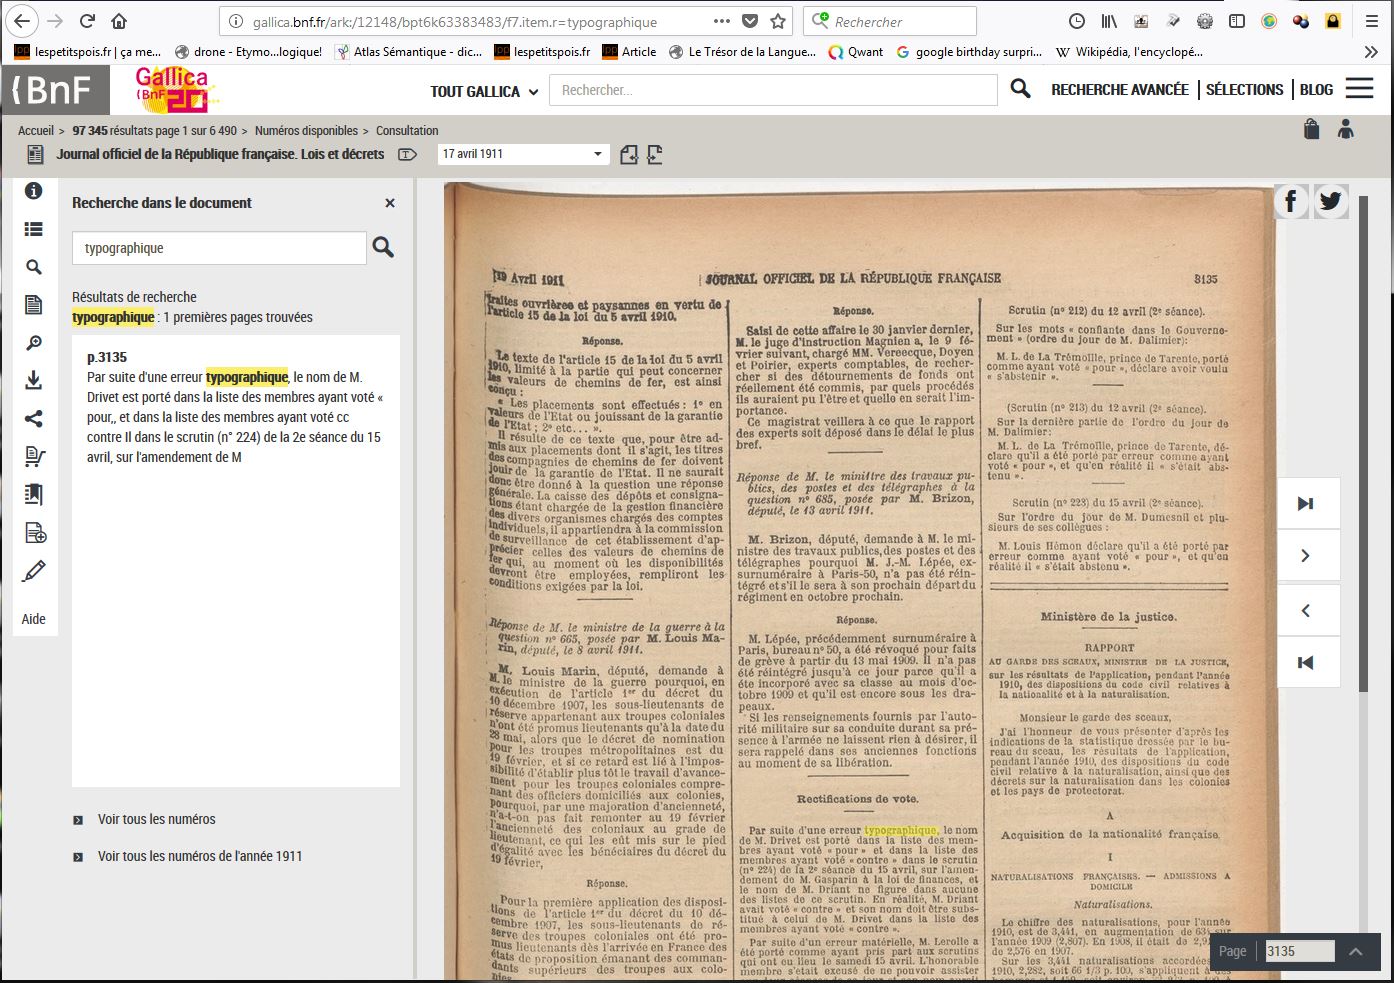Expand the page number panel chevron
The width and height of the screenshot is (1394, 983).
click(1356, 951)
